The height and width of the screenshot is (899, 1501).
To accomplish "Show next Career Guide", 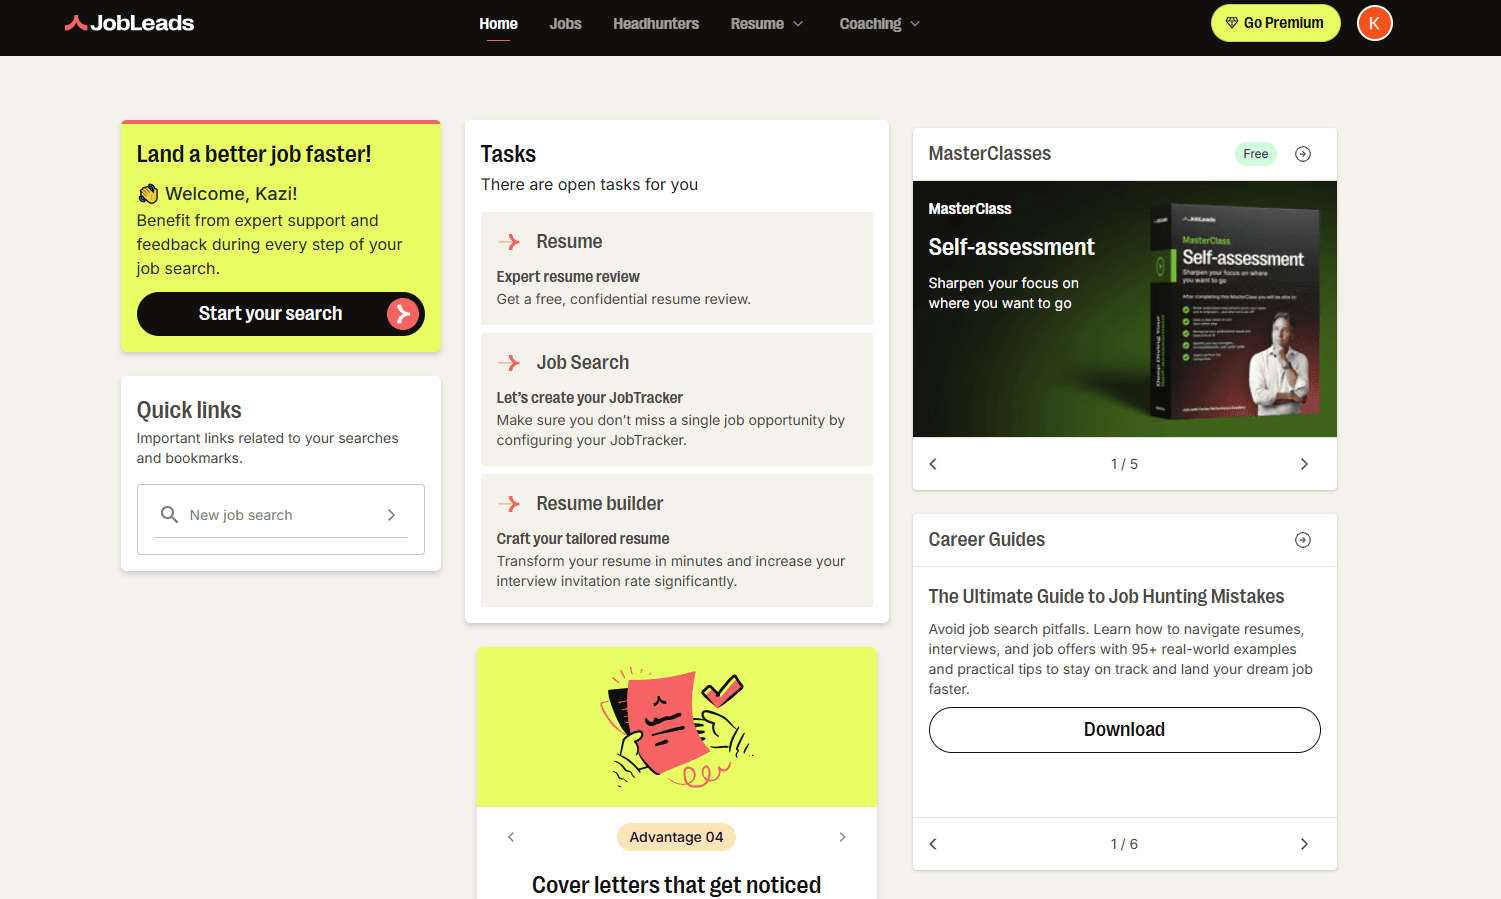I will coord(1304,844).
